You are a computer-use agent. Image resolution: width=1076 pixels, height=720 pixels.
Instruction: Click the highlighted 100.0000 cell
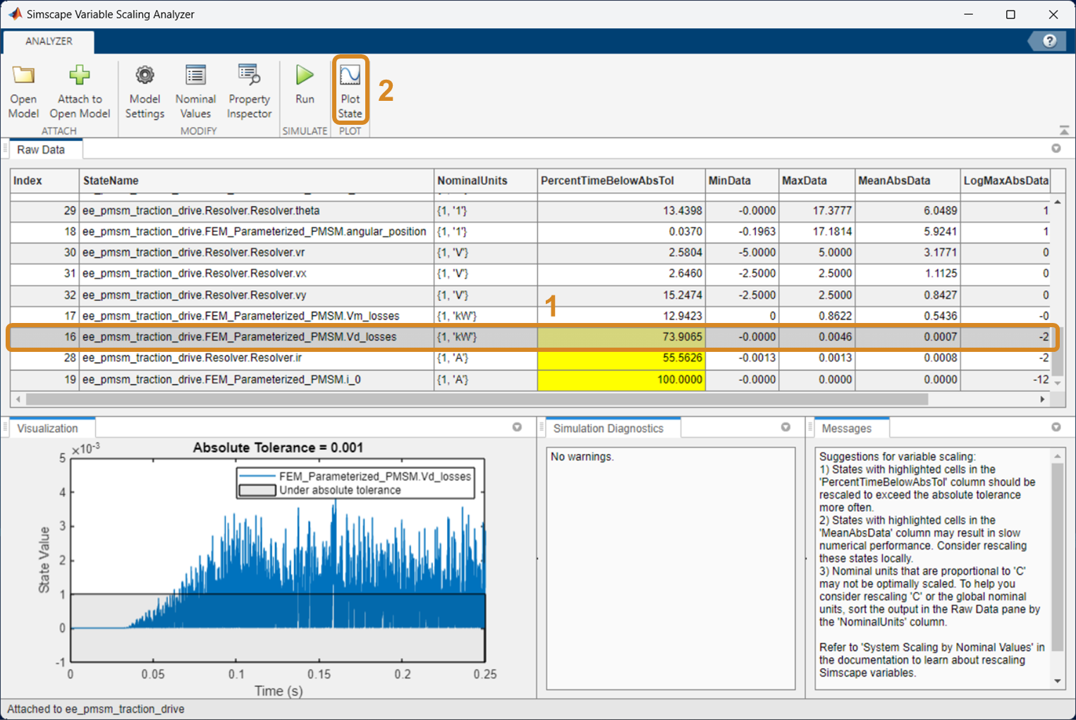pos(621,380)
